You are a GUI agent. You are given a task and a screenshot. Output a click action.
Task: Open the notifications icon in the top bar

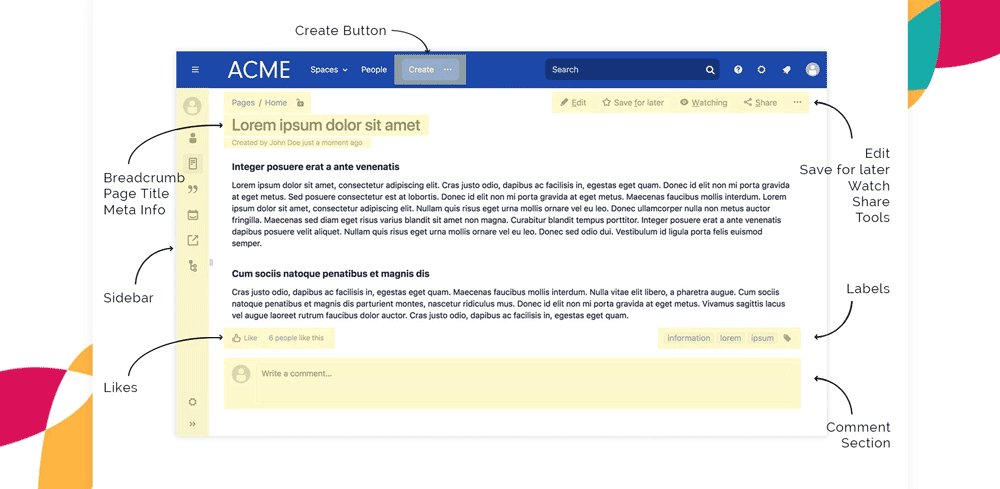click(786, 70)
